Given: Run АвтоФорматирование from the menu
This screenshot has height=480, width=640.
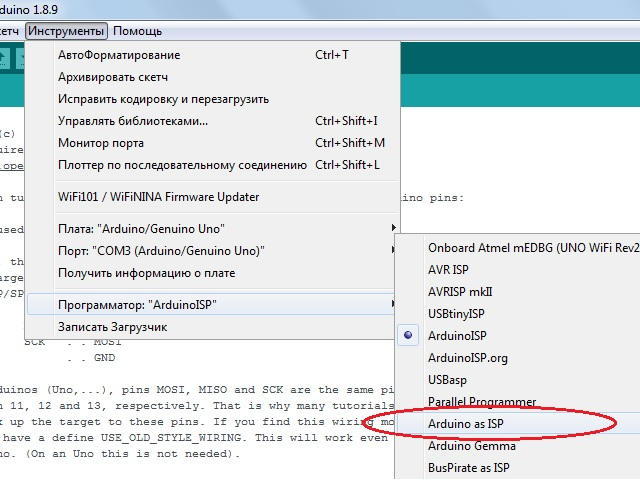Looking at the screenshot, I should tap(213, 55).
